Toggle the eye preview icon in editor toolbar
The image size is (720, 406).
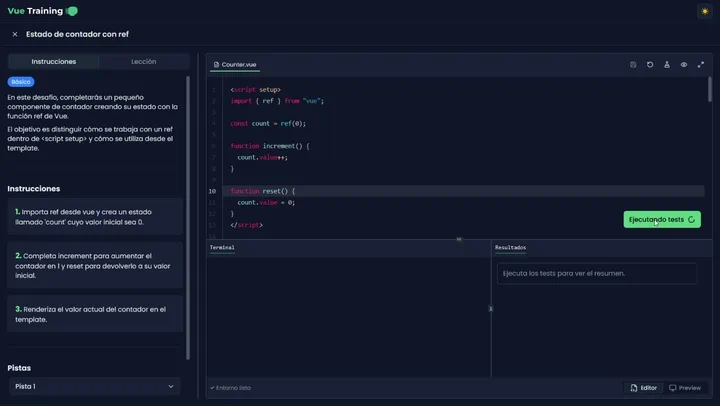(684, 65)
